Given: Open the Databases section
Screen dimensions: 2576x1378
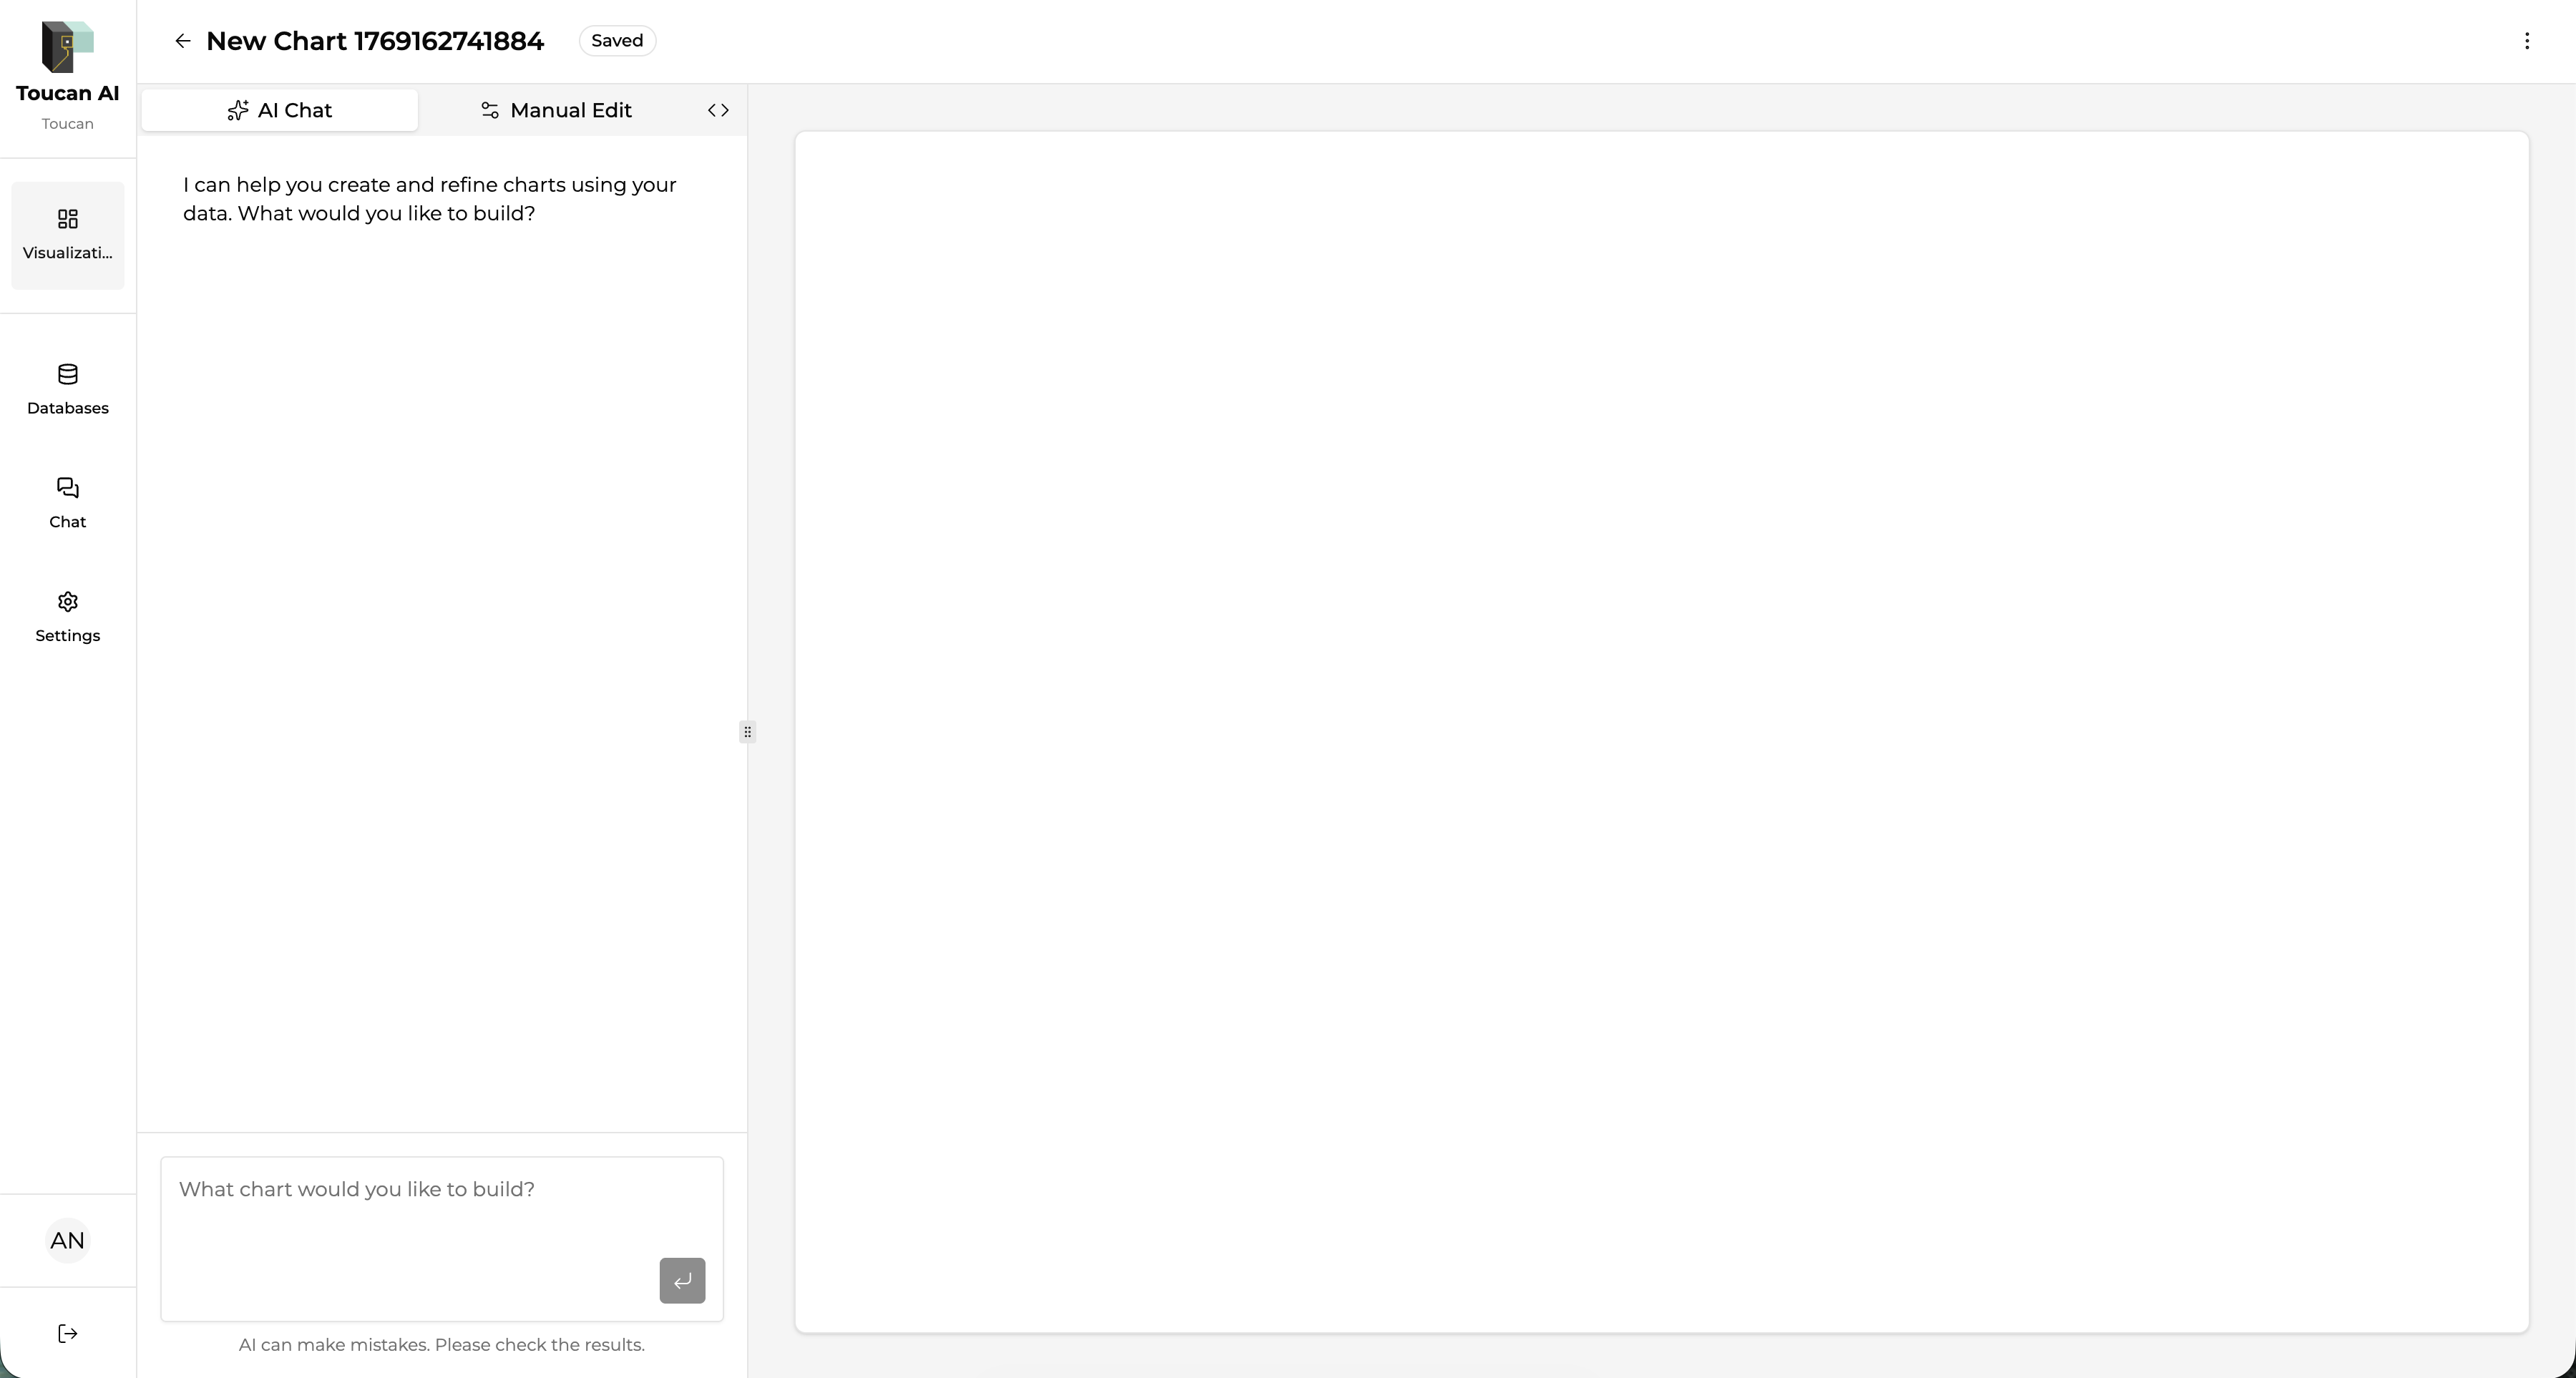Looking at the screenshot, I should 67,389.
